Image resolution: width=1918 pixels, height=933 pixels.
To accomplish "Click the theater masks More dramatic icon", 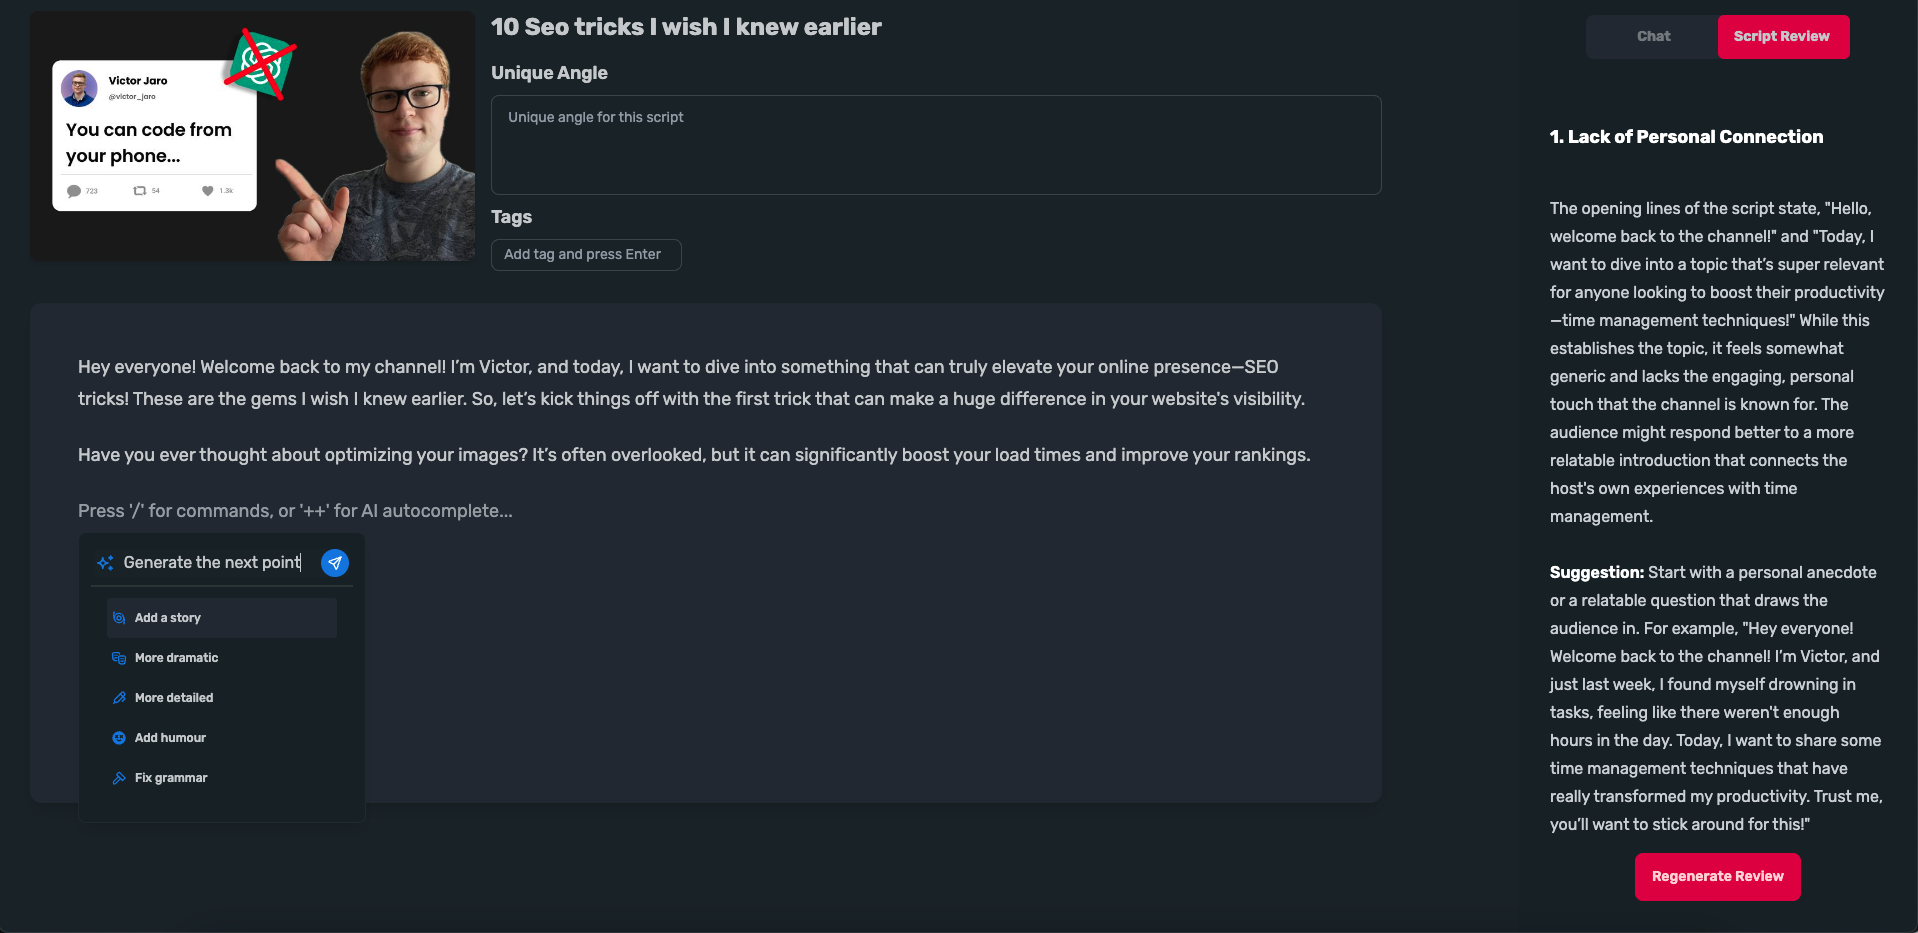I will pos(119,658).
